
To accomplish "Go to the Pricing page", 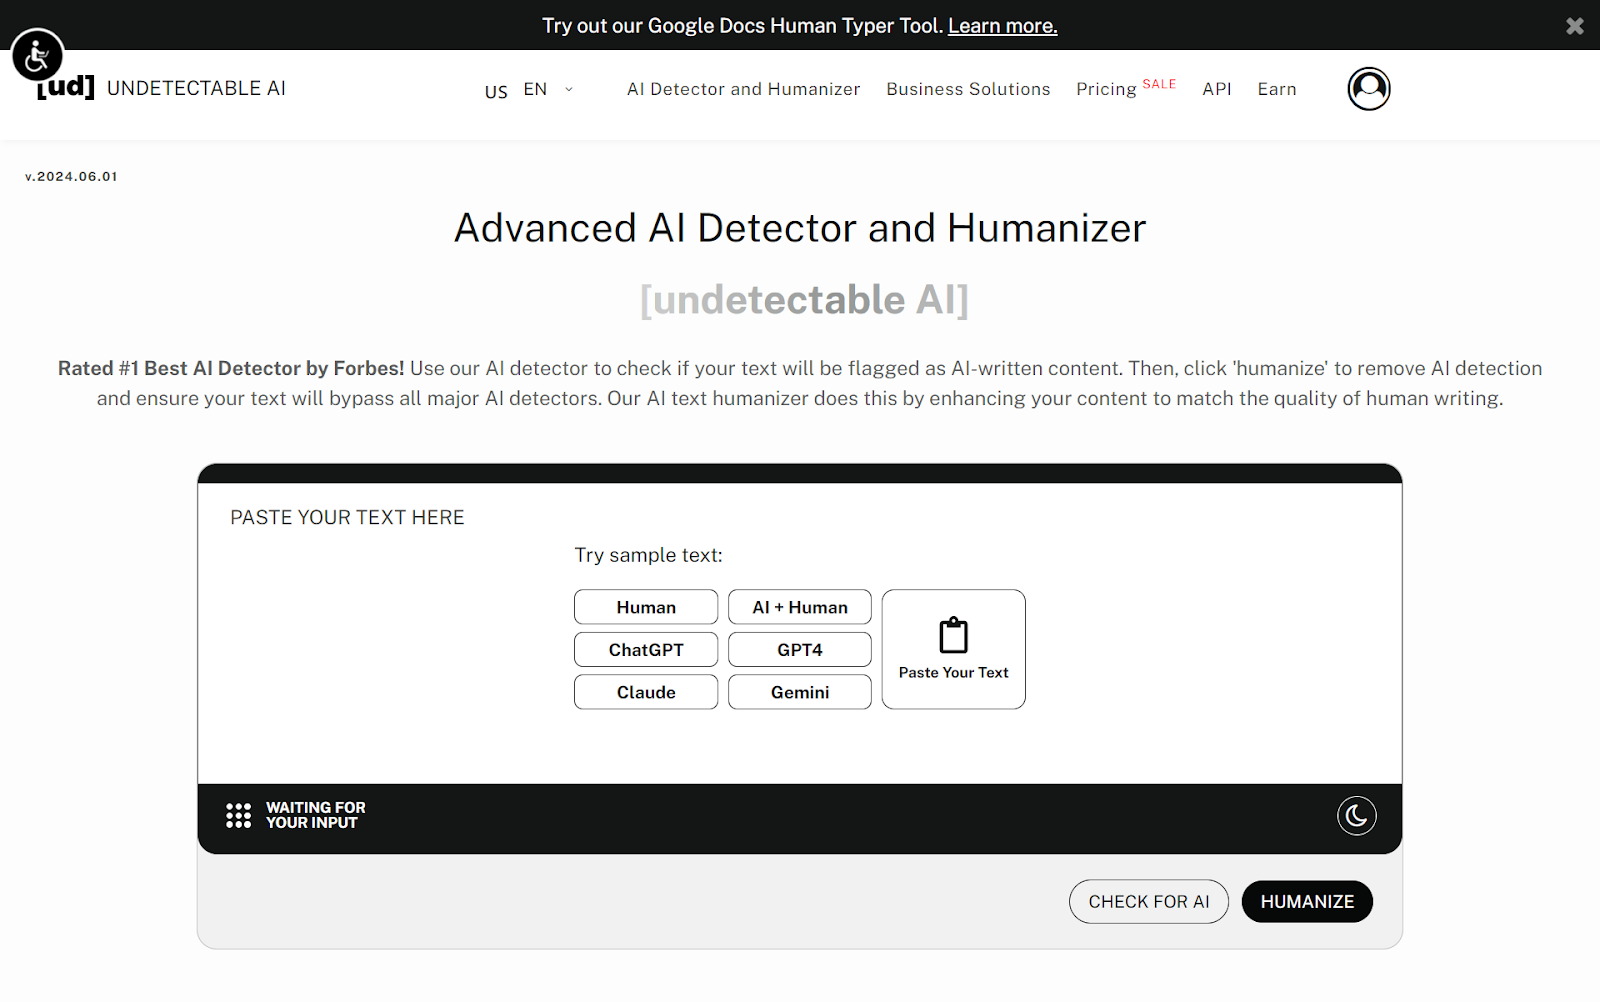I will click(x=1106, y=89).
